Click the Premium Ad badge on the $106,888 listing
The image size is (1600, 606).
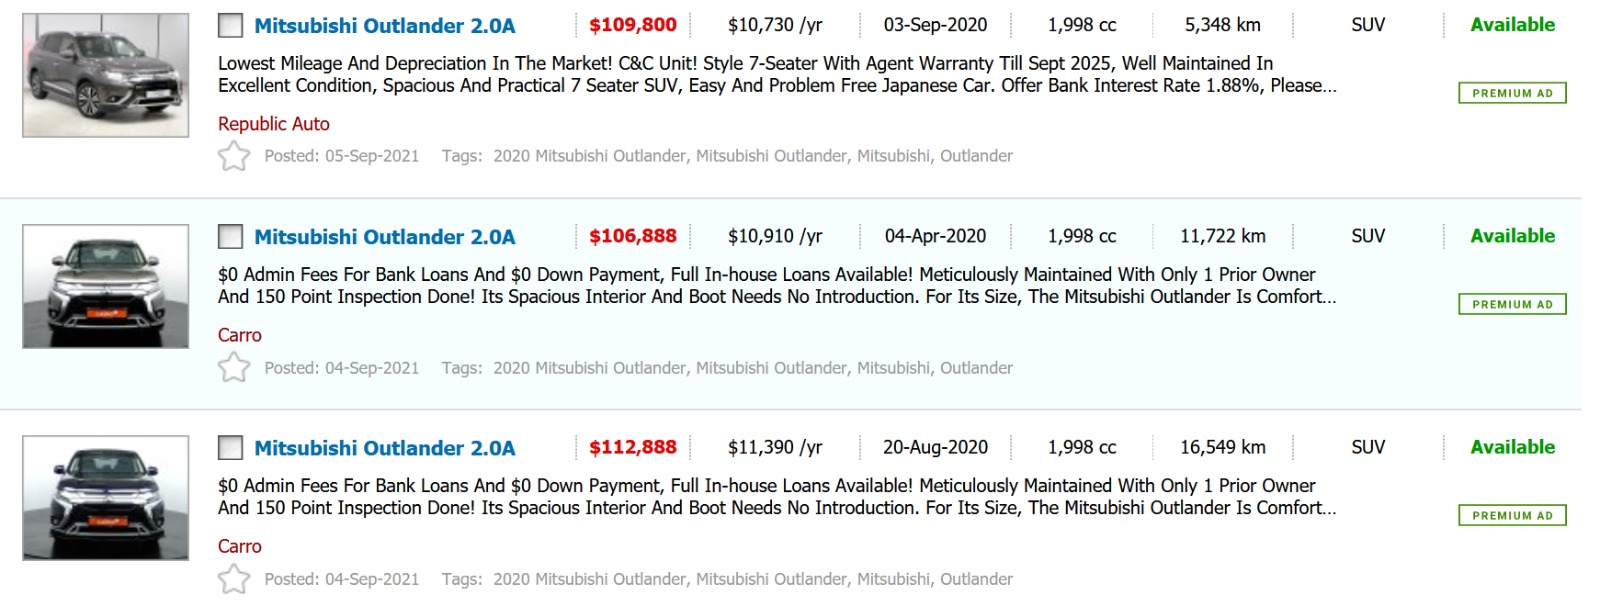1512,304
